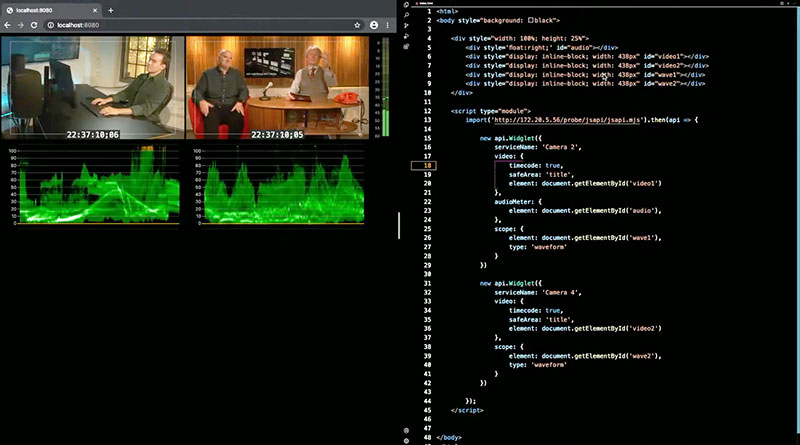Go back using browser back arrow
The height and width of the screenshot is (445, 800).
coord(8,24)
